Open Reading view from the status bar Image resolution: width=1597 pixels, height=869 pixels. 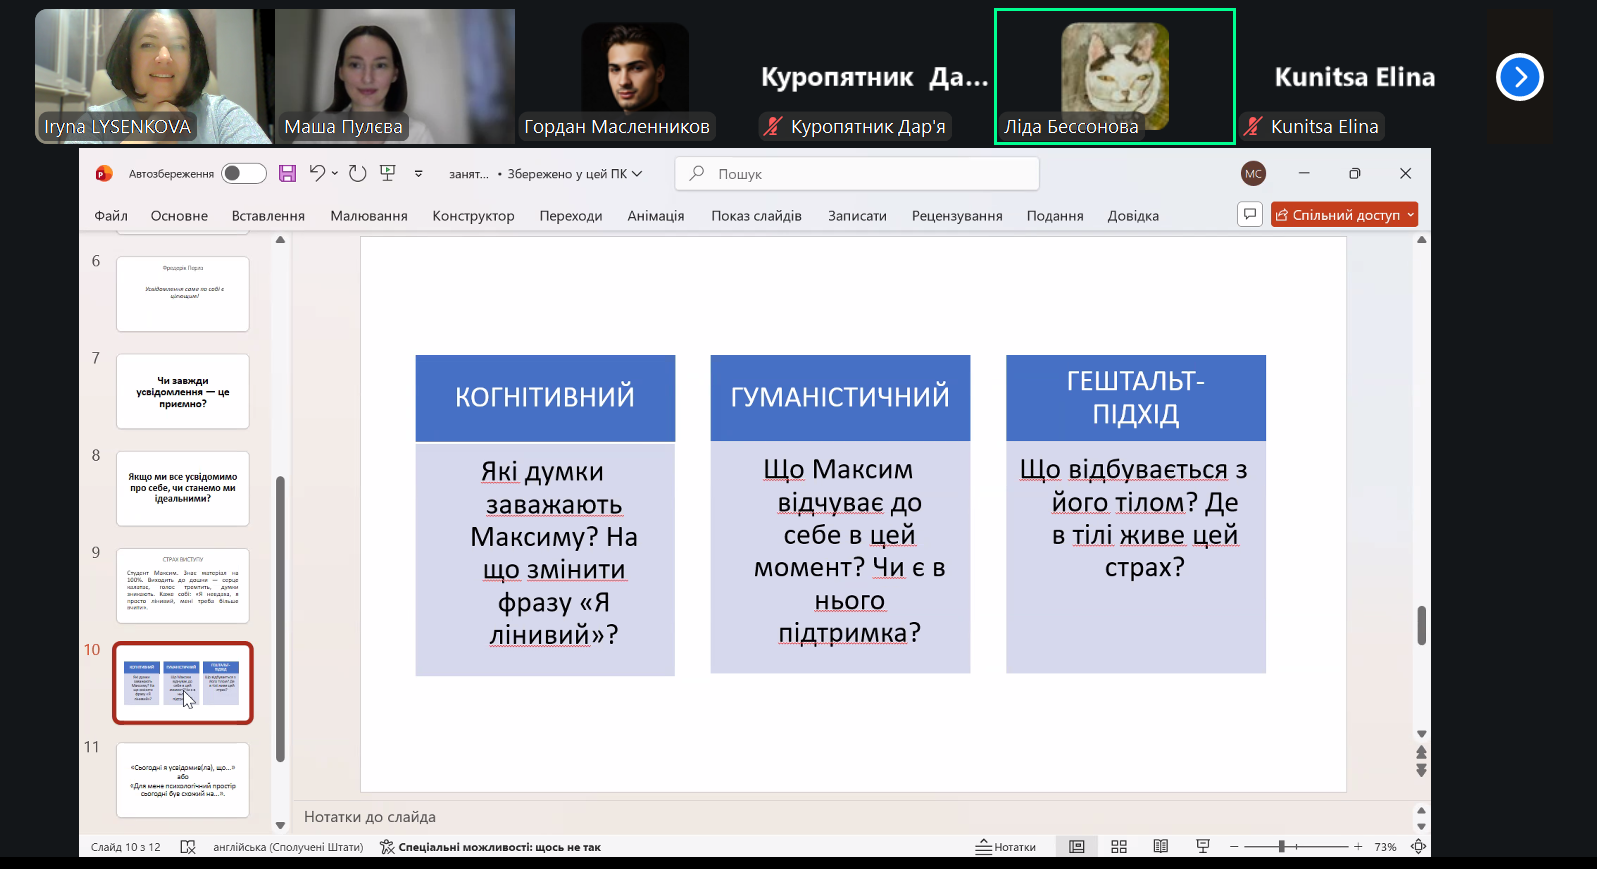(1160, 847)
